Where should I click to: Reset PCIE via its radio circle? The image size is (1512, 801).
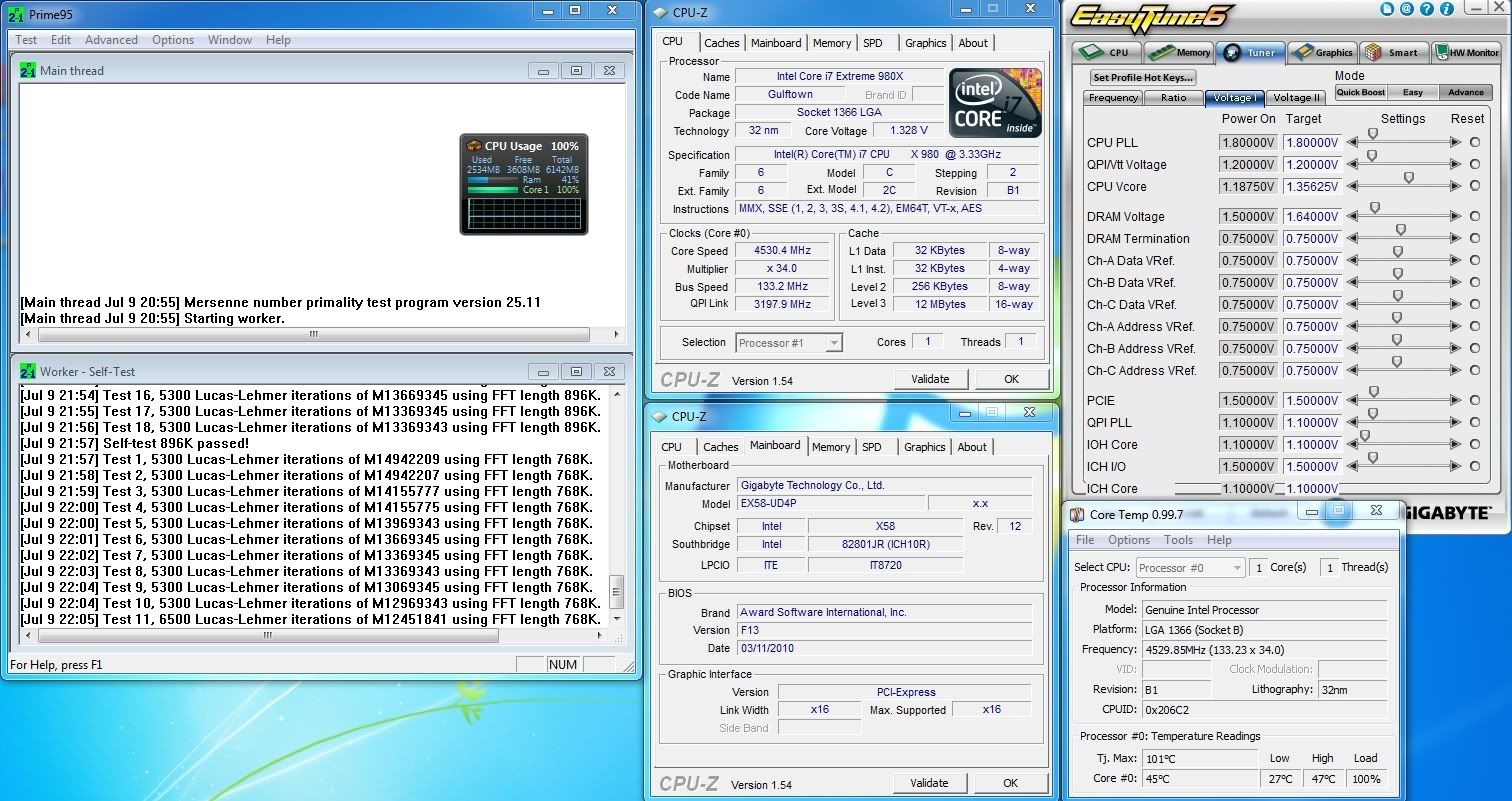point(1474,400)
